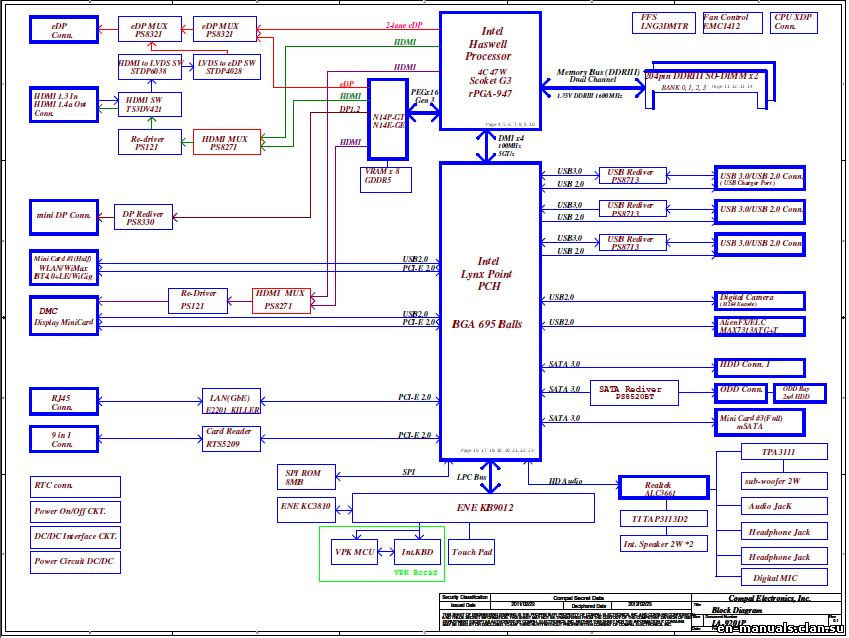Select the HDMI MUX PS8271 block
This screenshot has height=638, width=849.
tap(228, 140)
